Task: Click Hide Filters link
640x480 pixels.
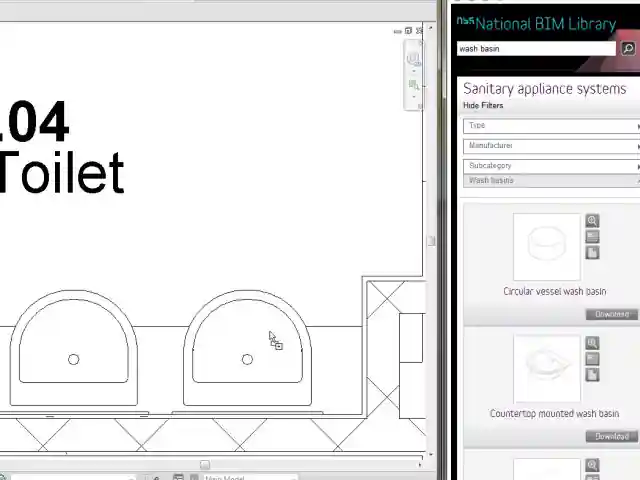Action: [483, 105]
